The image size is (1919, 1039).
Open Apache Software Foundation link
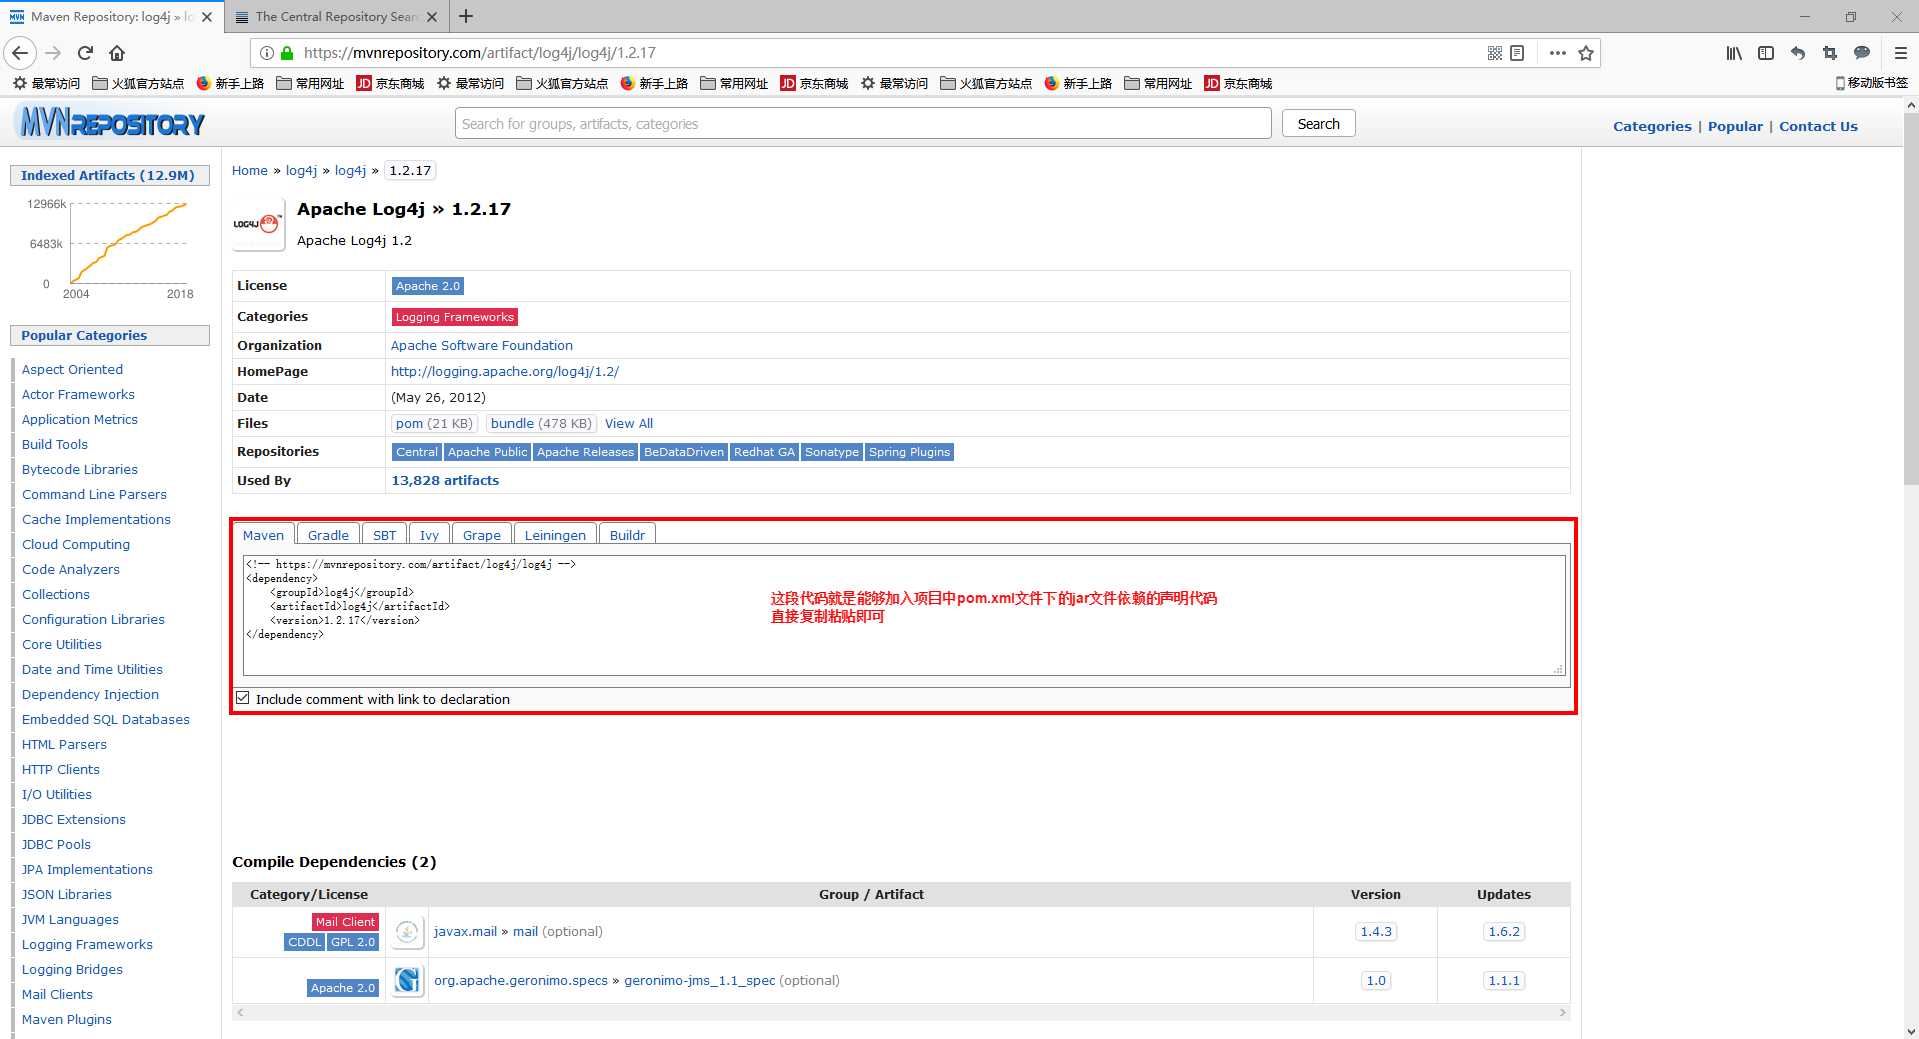pyautogui.click(x=482, y=345)
